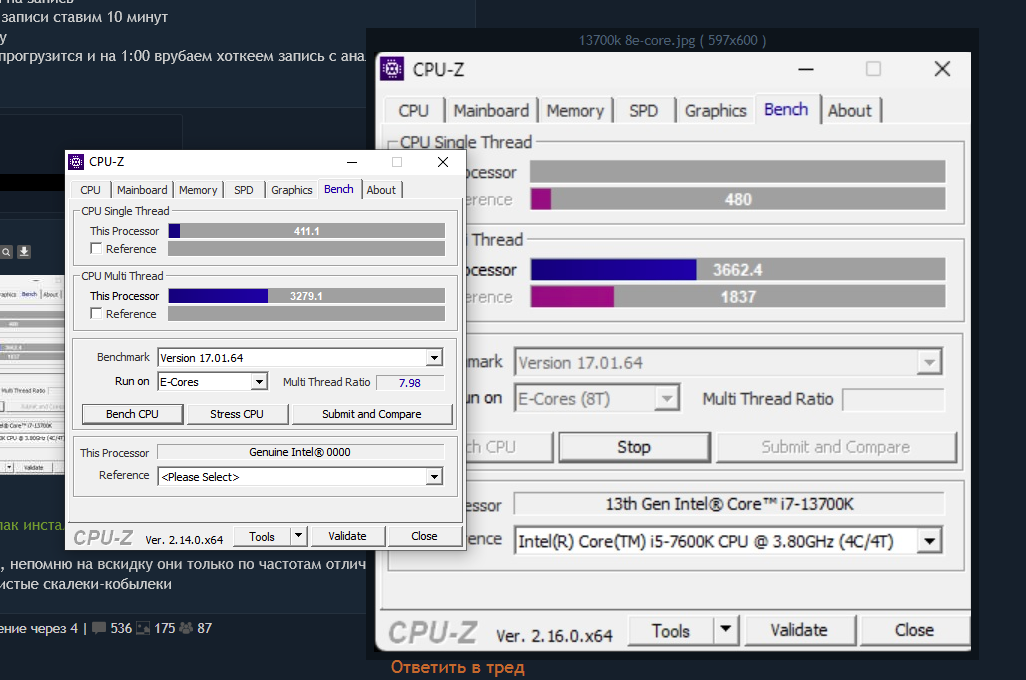Click the magnifier zoom icon on the left thumbnail

[x=7, y=252]
